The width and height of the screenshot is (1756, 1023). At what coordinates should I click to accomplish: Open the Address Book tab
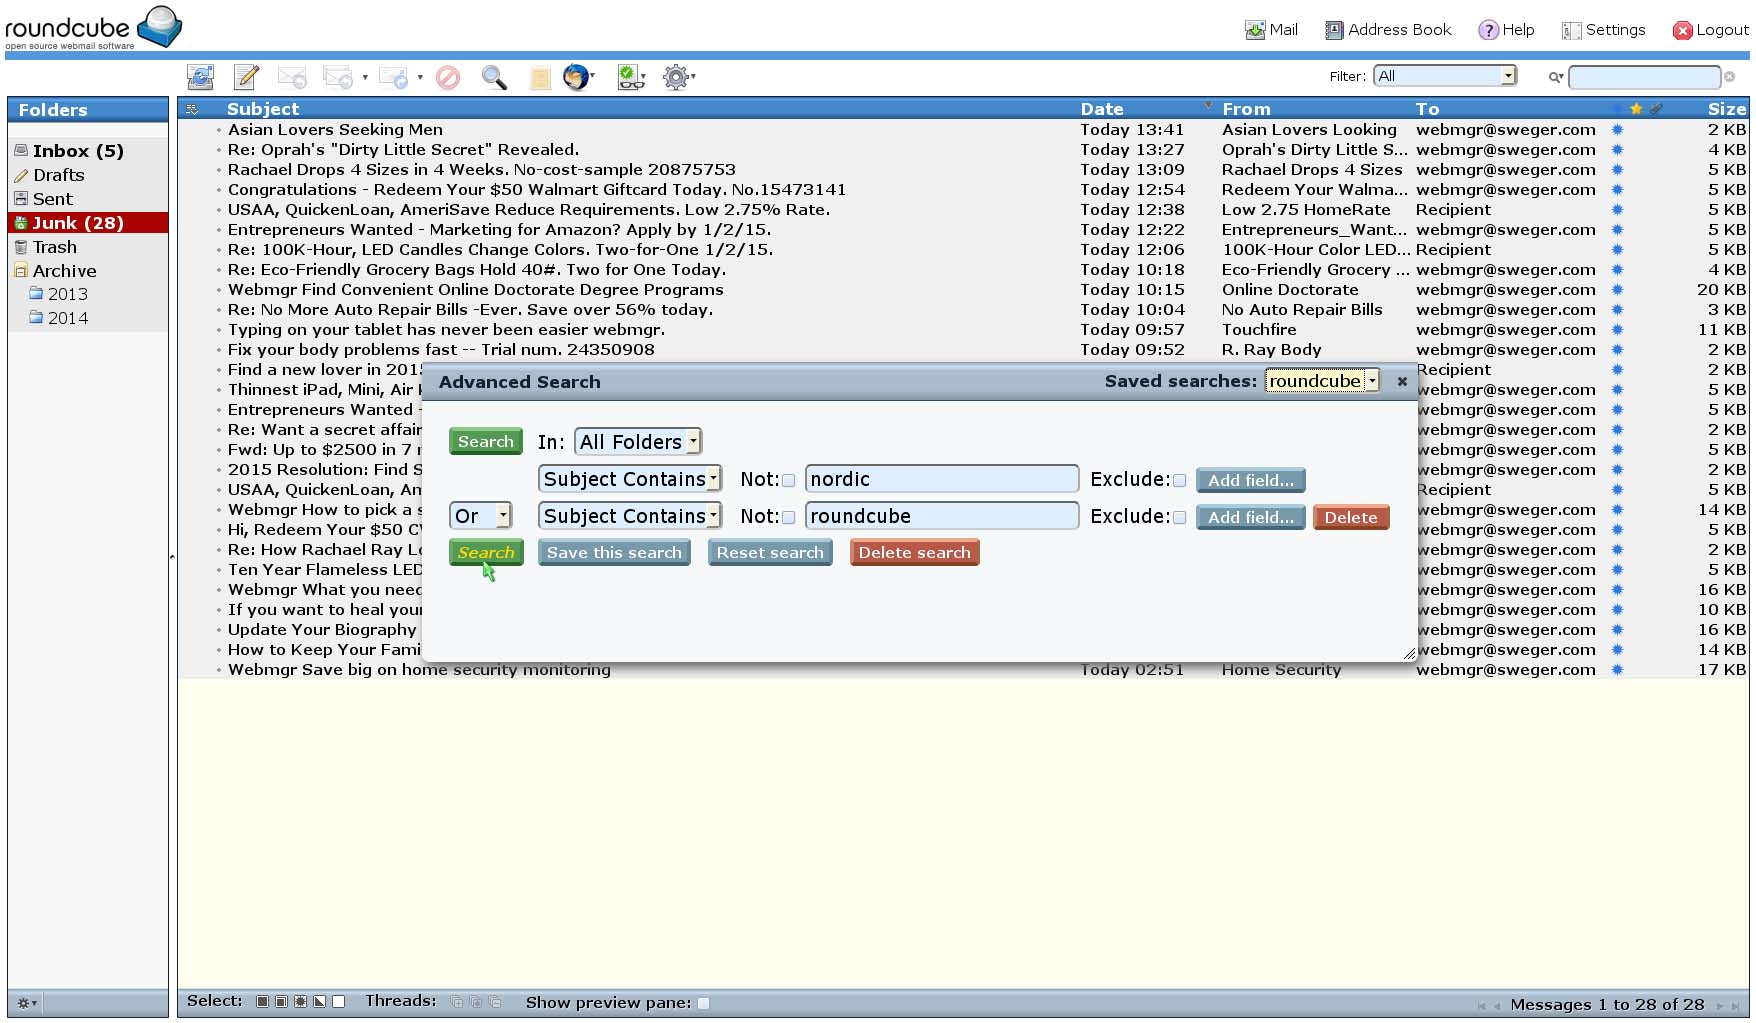coord(1388,30)
